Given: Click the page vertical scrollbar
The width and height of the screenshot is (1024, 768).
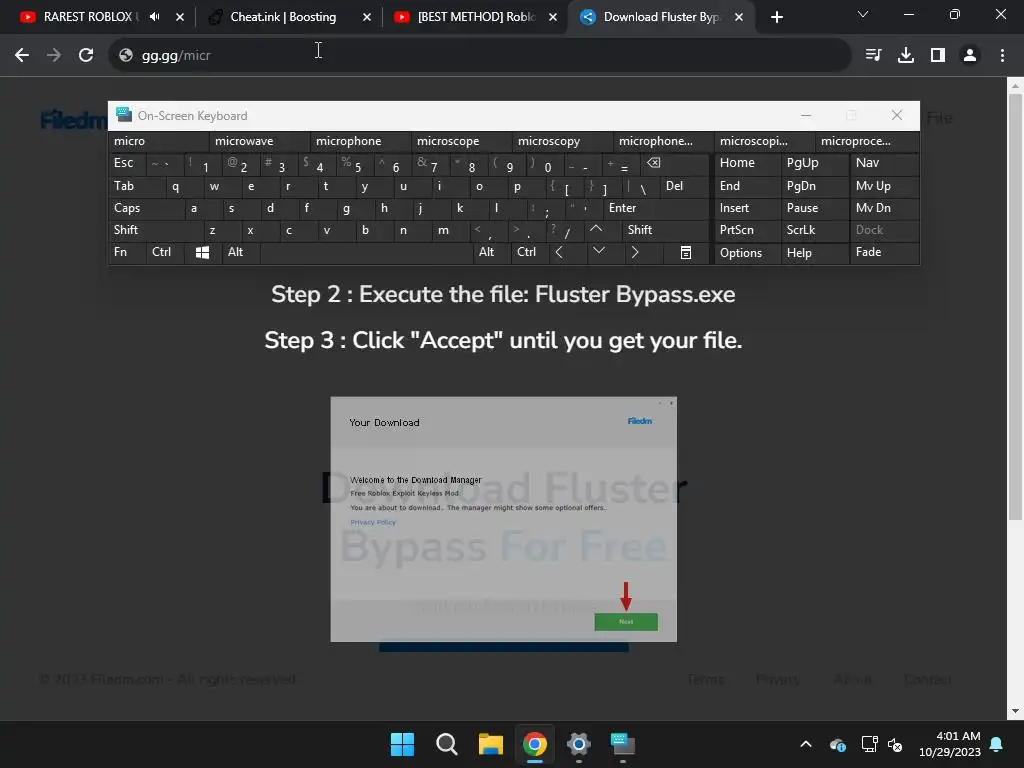Looking at the screenshot, I should click(x=1015, y=307).
